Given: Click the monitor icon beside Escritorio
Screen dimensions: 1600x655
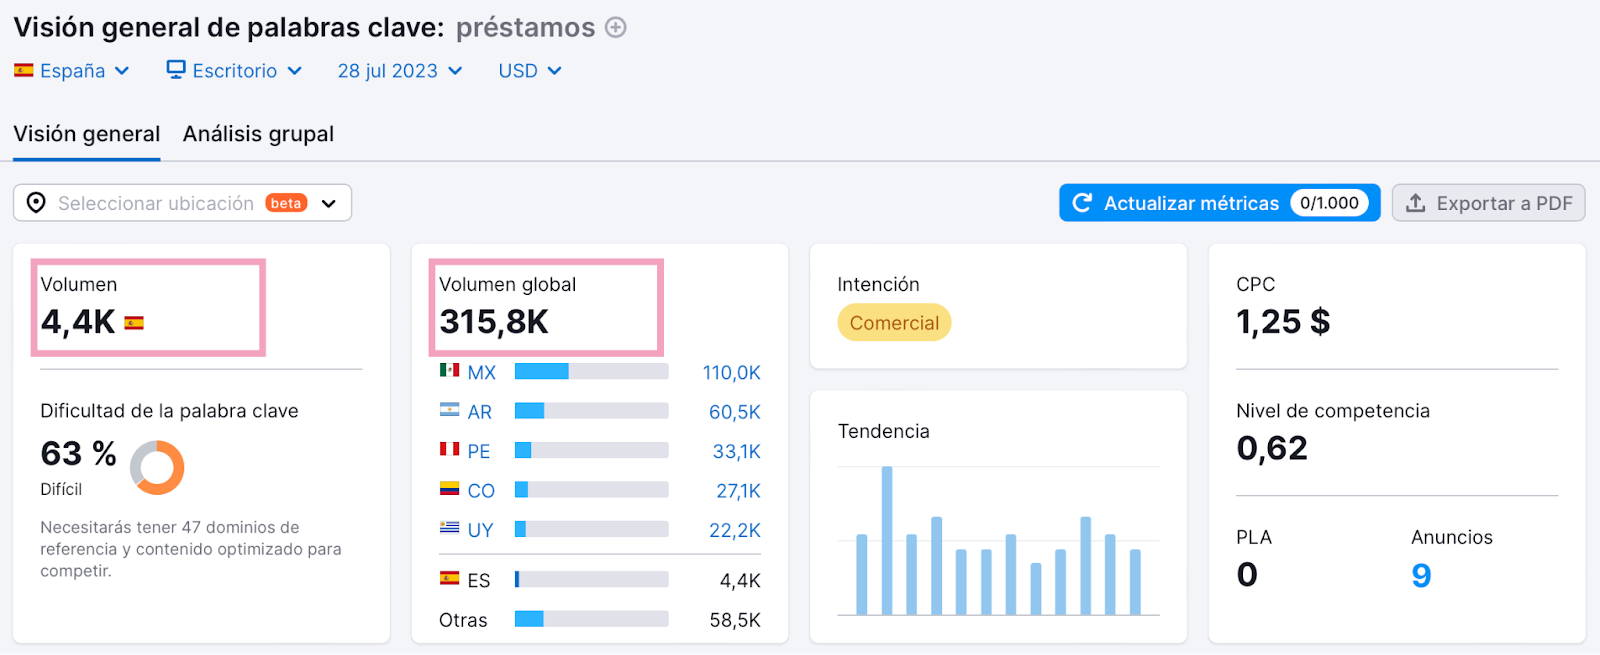Looking at the screenshot, I should (176, 69).
